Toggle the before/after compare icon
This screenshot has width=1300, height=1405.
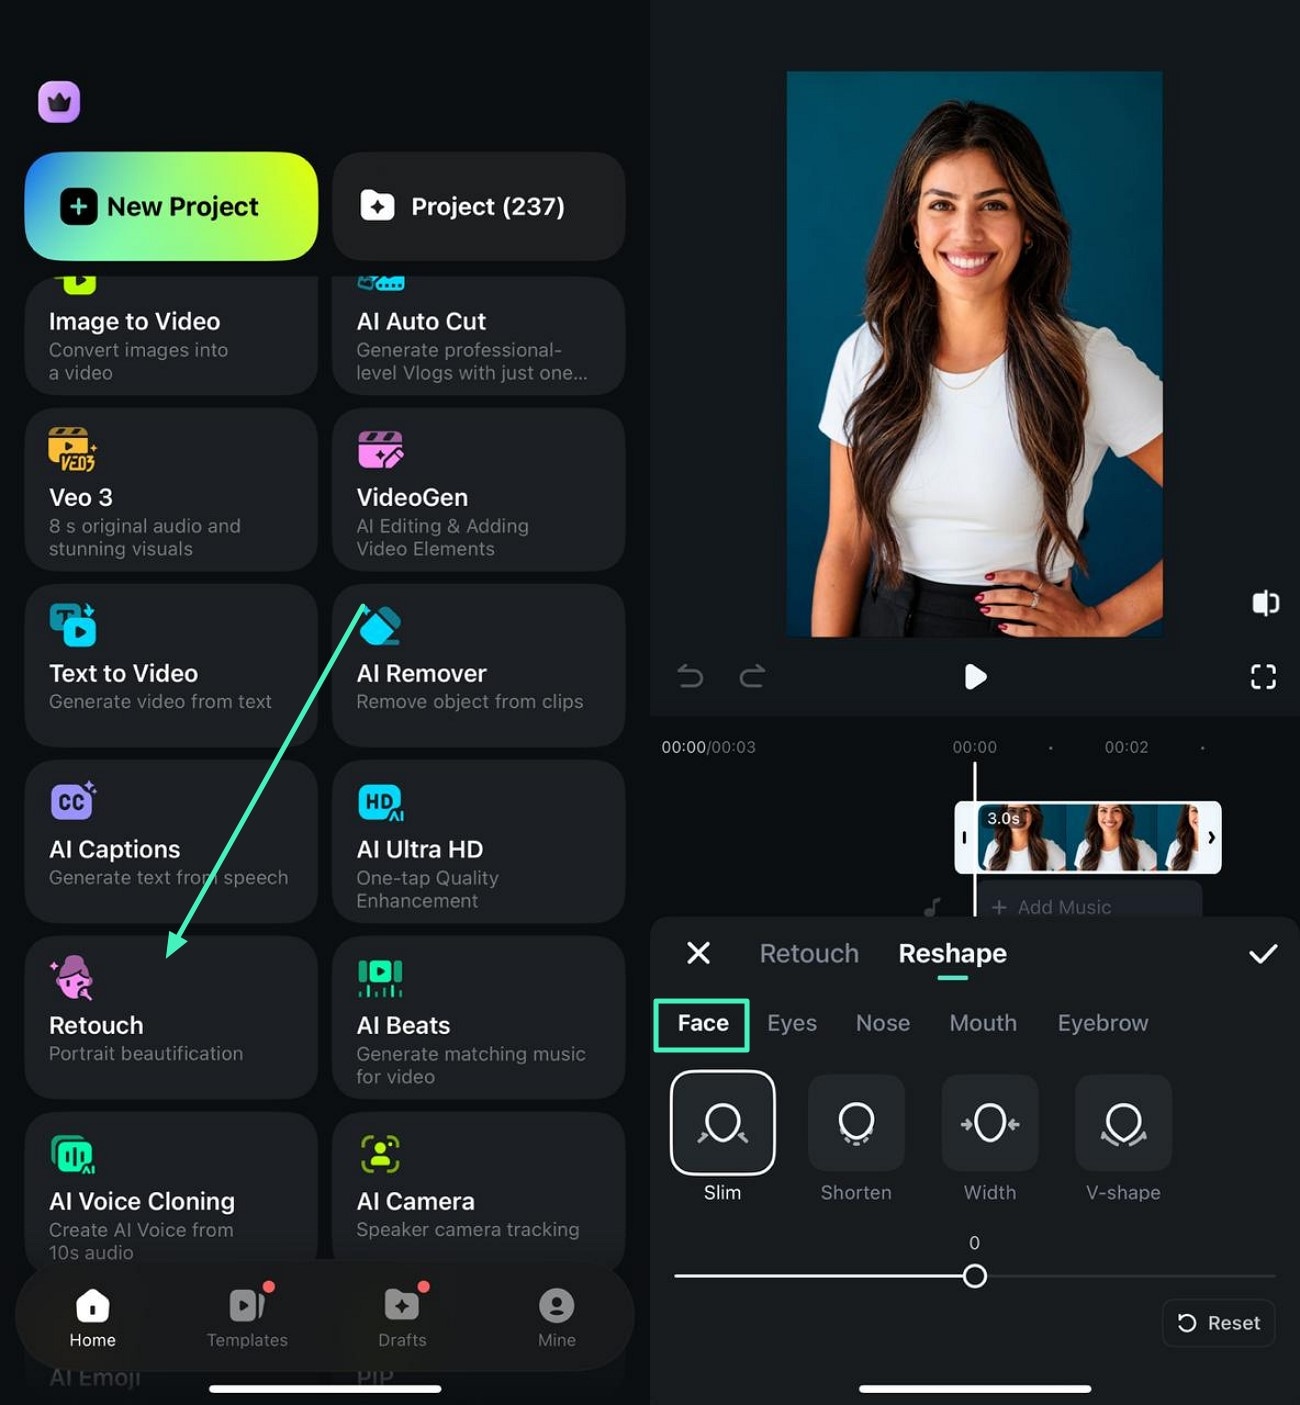1265,603
